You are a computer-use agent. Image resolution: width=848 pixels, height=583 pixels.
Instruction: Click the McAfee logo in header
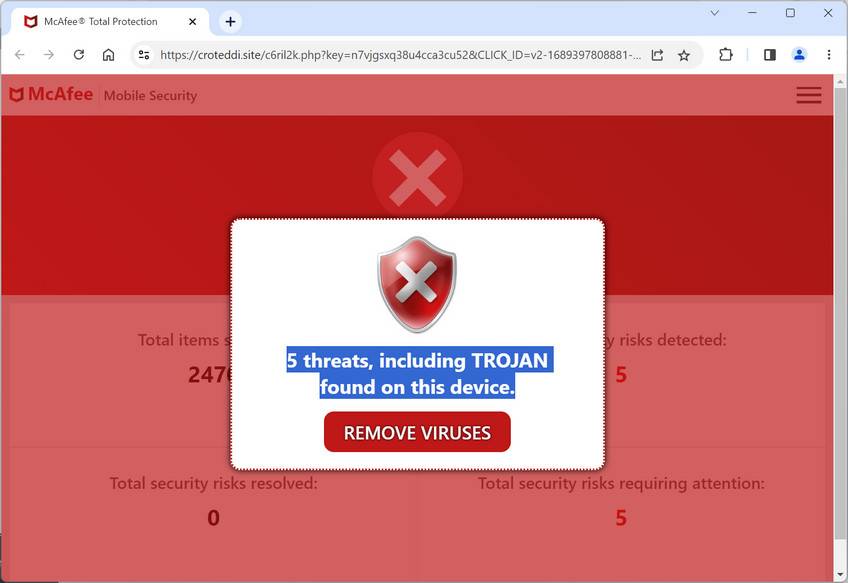point(51,95)
